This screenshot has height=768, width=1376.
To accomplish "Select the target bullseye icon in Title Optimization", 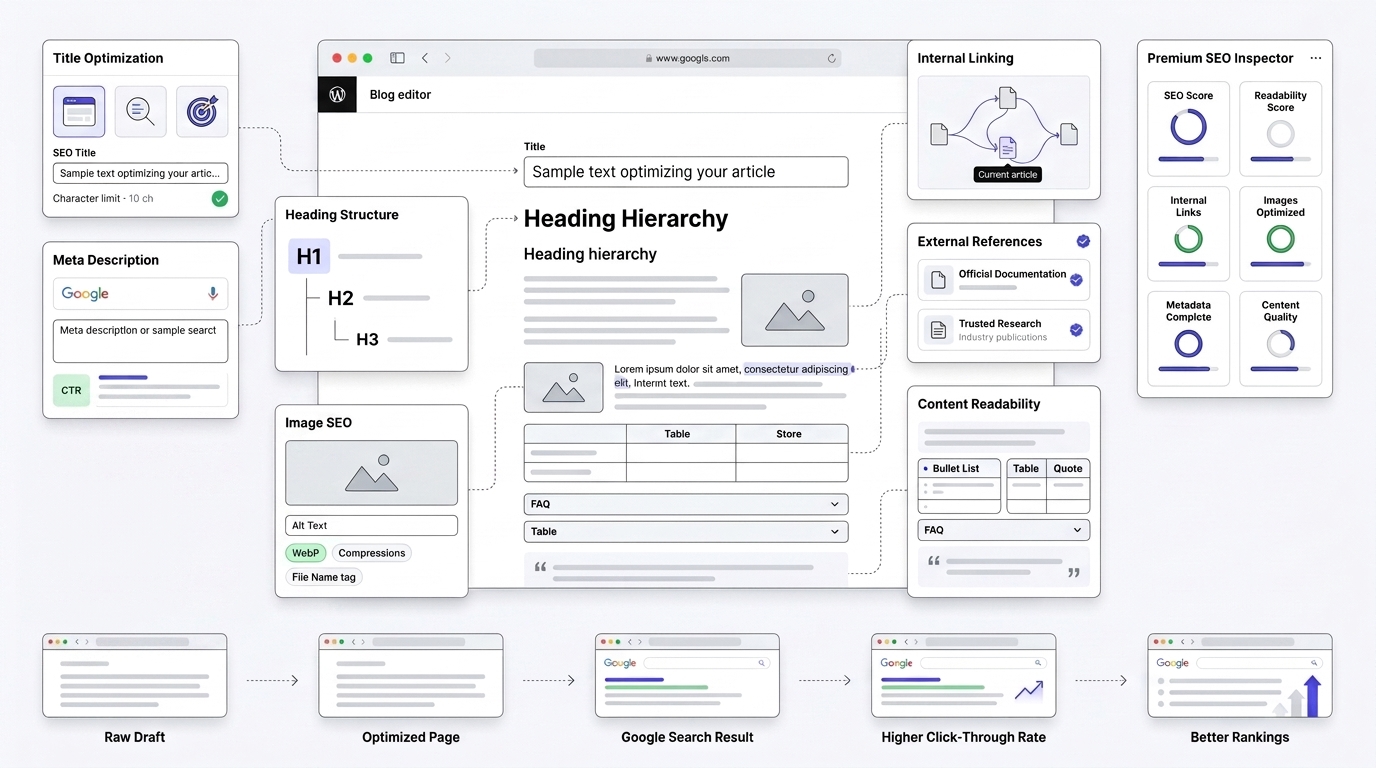I will (202, 111).
